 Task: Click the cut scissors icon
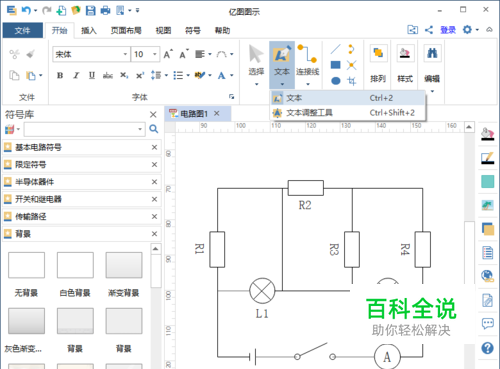click(14, 54)
